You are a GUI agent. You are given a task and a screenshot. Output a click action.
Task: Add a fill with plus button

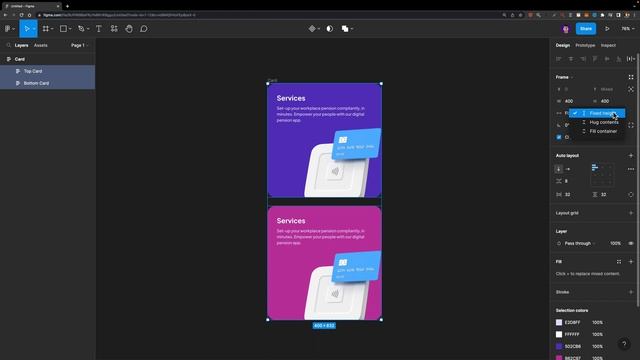click(x=631, y=262)
